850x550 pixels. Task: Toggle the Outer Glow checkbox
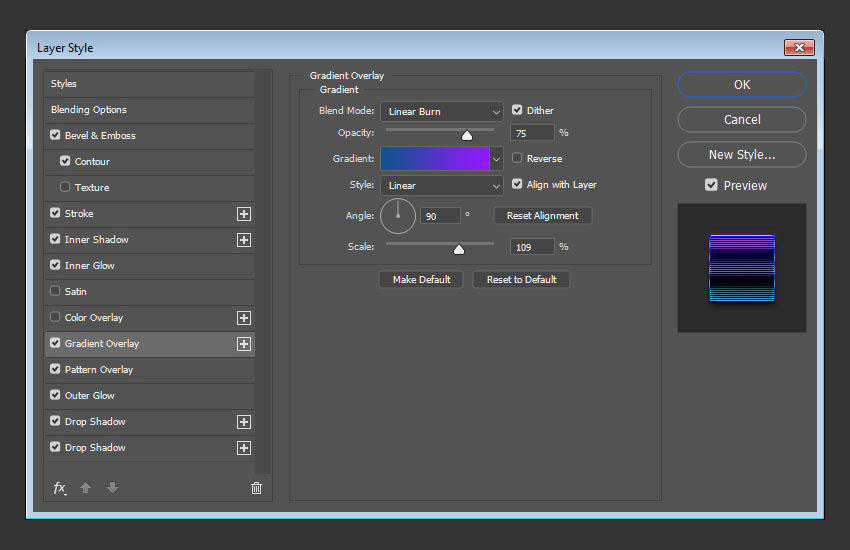pos(55,394)
